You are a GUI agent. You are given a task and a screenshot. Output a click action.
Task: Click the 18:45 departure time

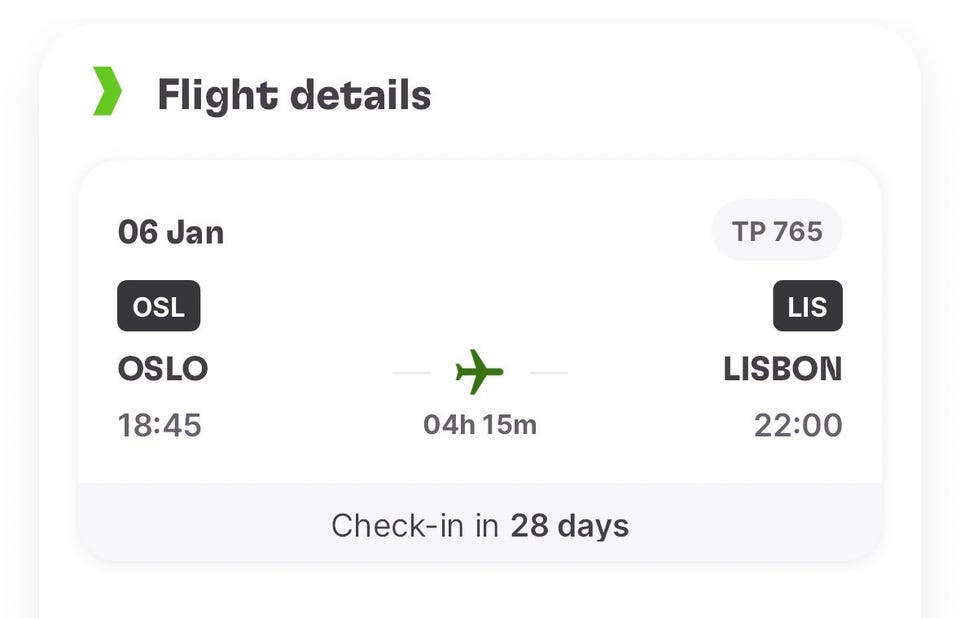coord(160,425)
